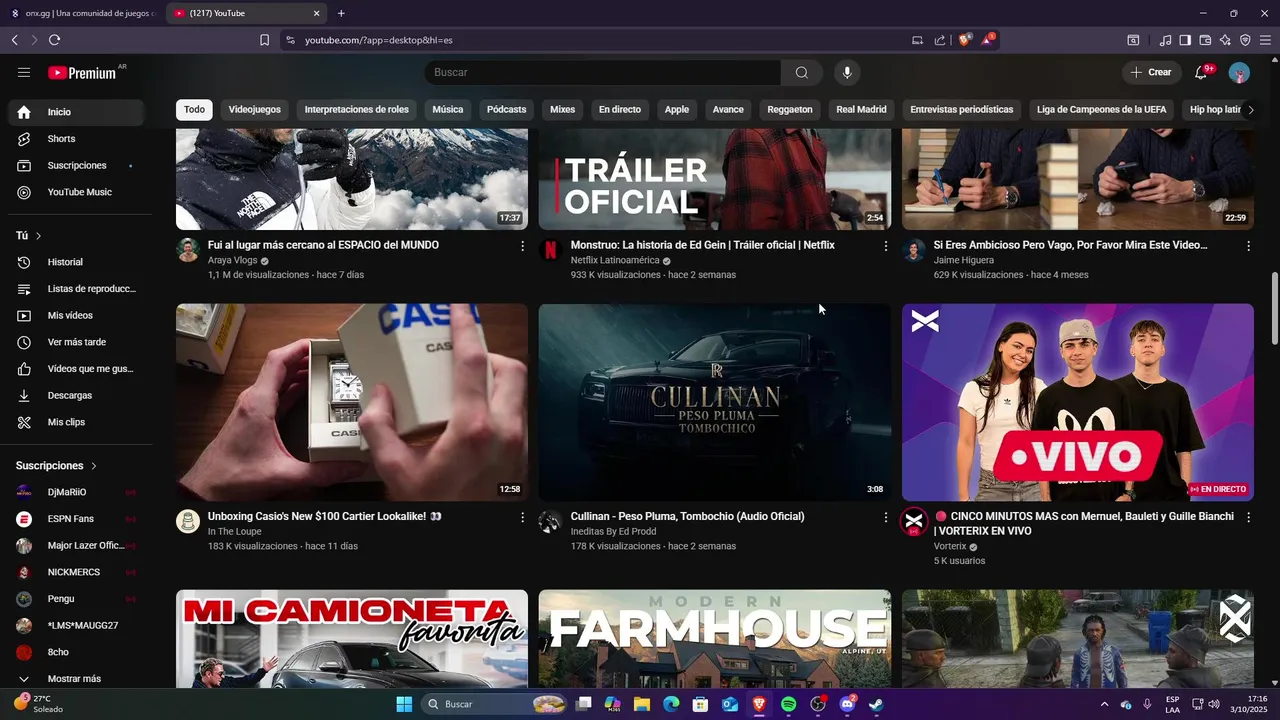Viewport: 1280px width, 720px height.
Task: Open File Explorer from the taskbar
Action: click(642, 704)
